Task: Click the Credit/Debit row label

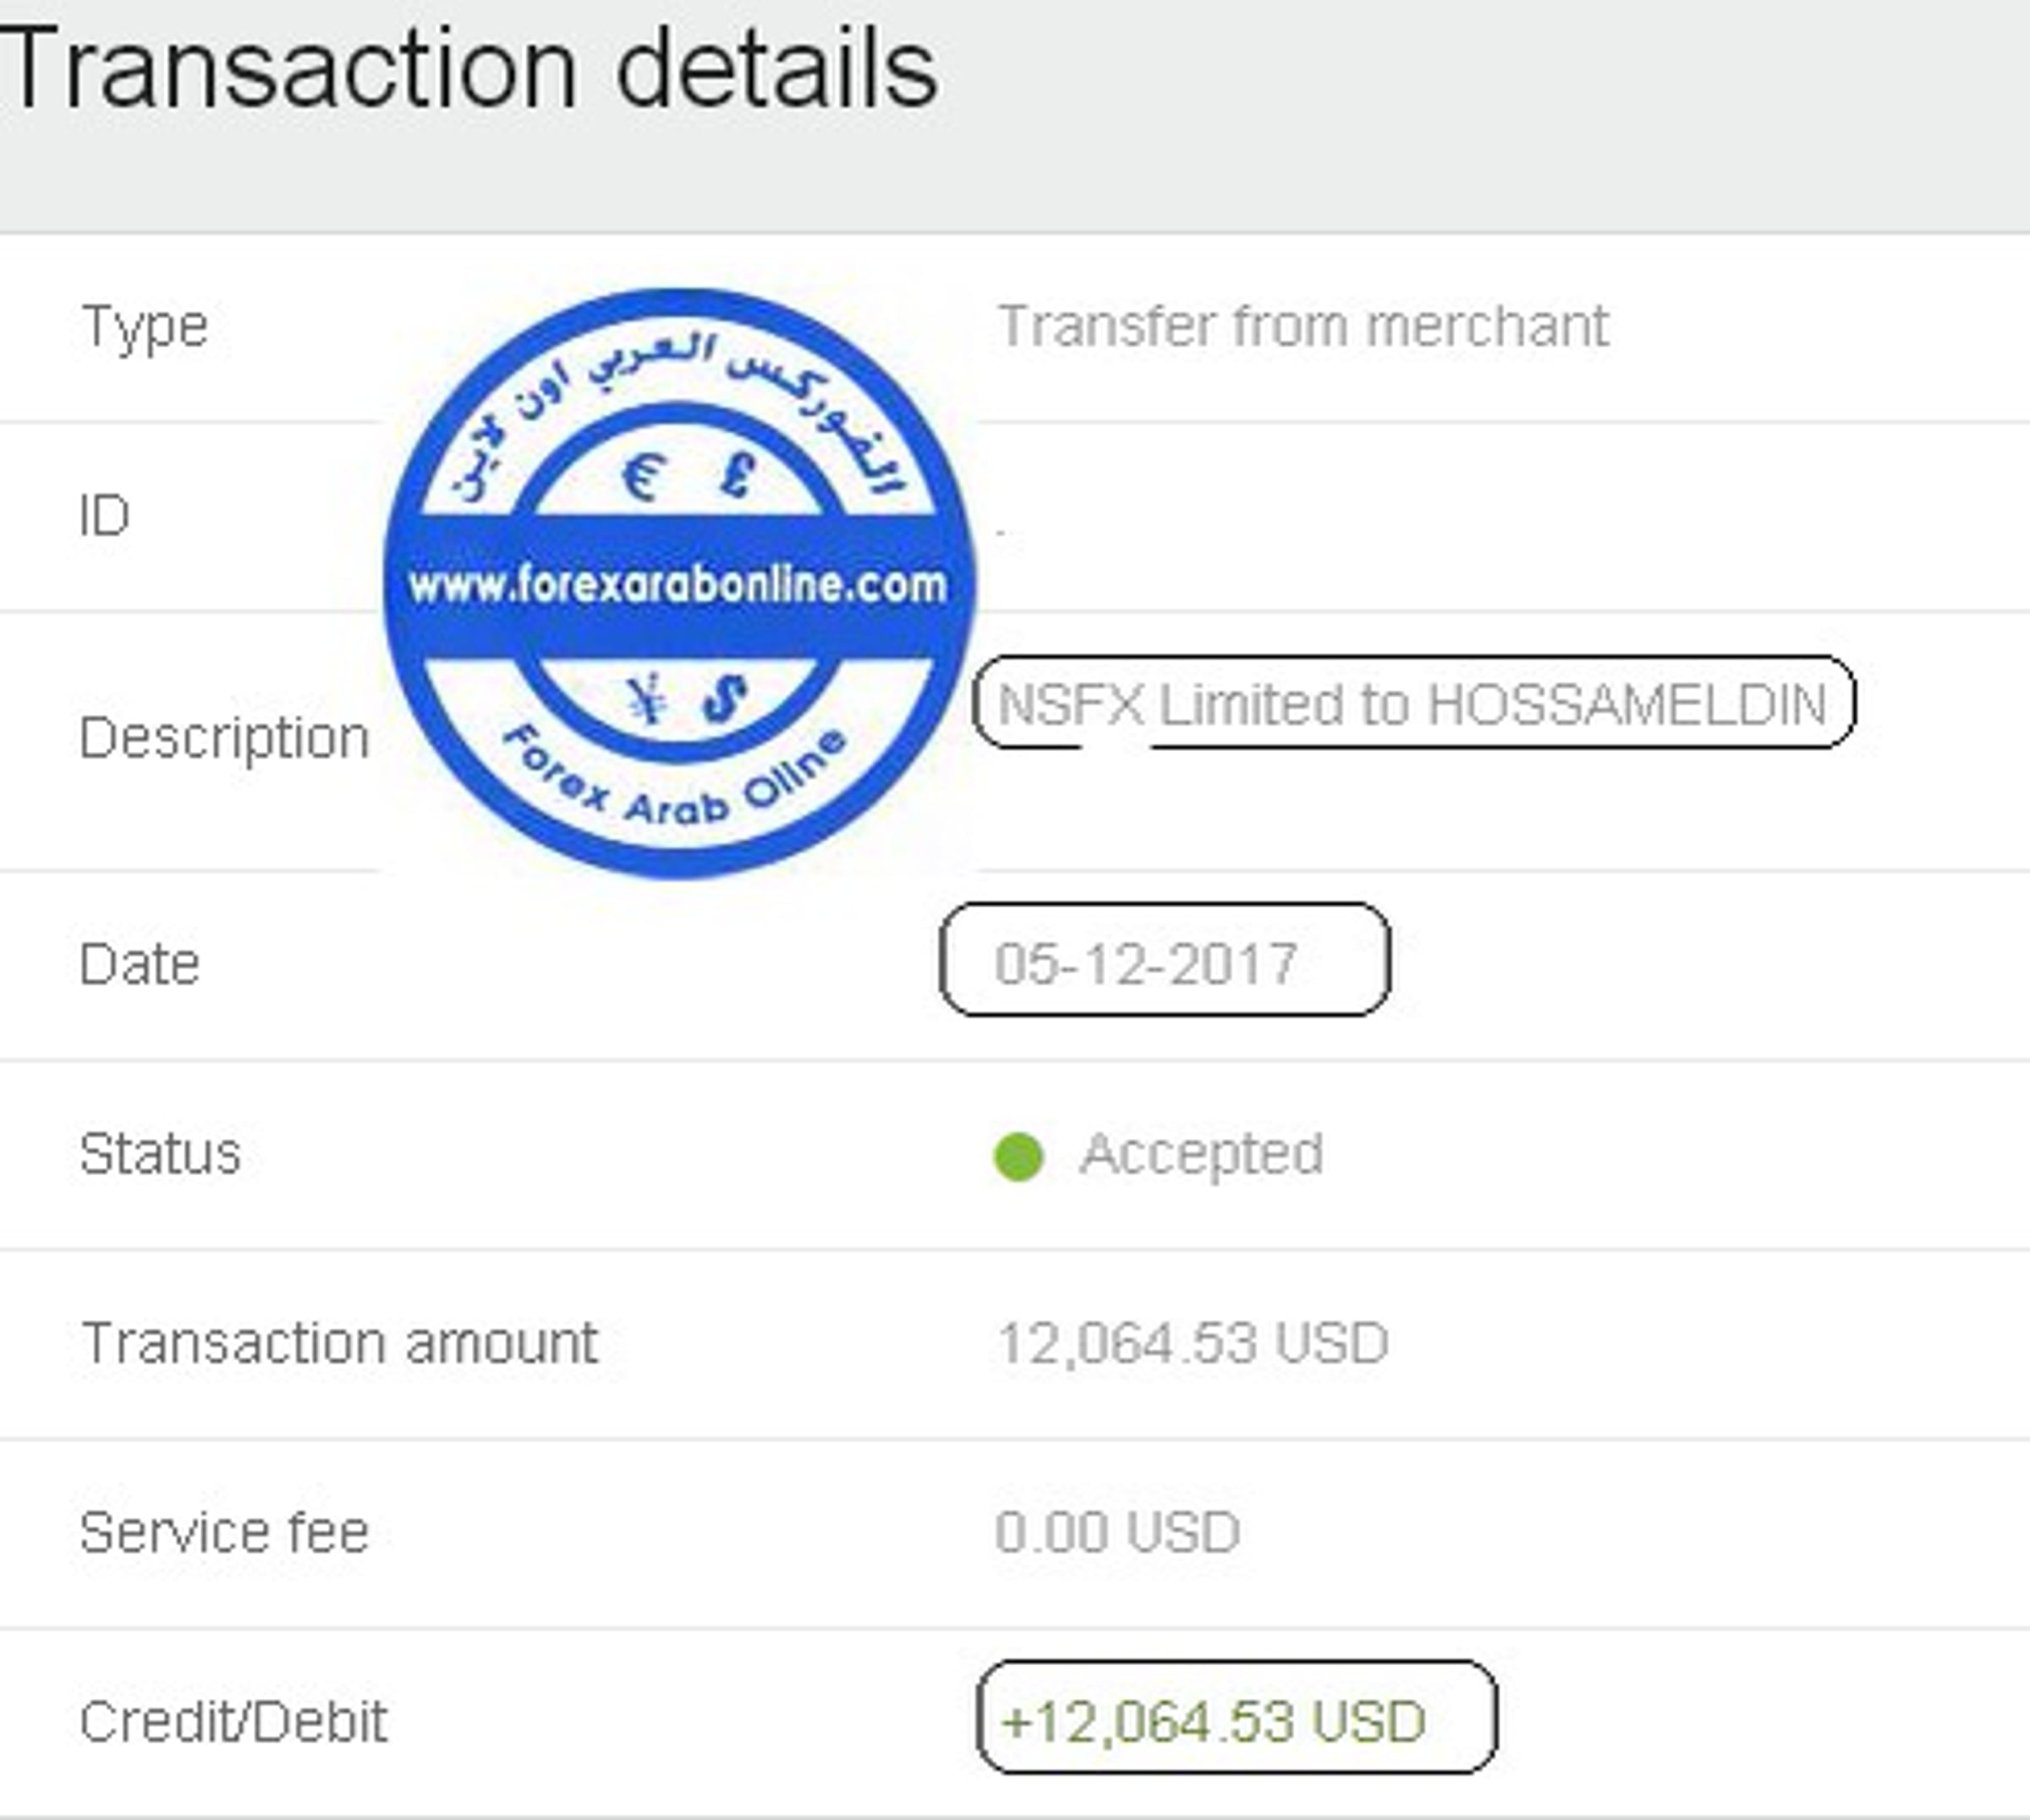Action: 233,1722
